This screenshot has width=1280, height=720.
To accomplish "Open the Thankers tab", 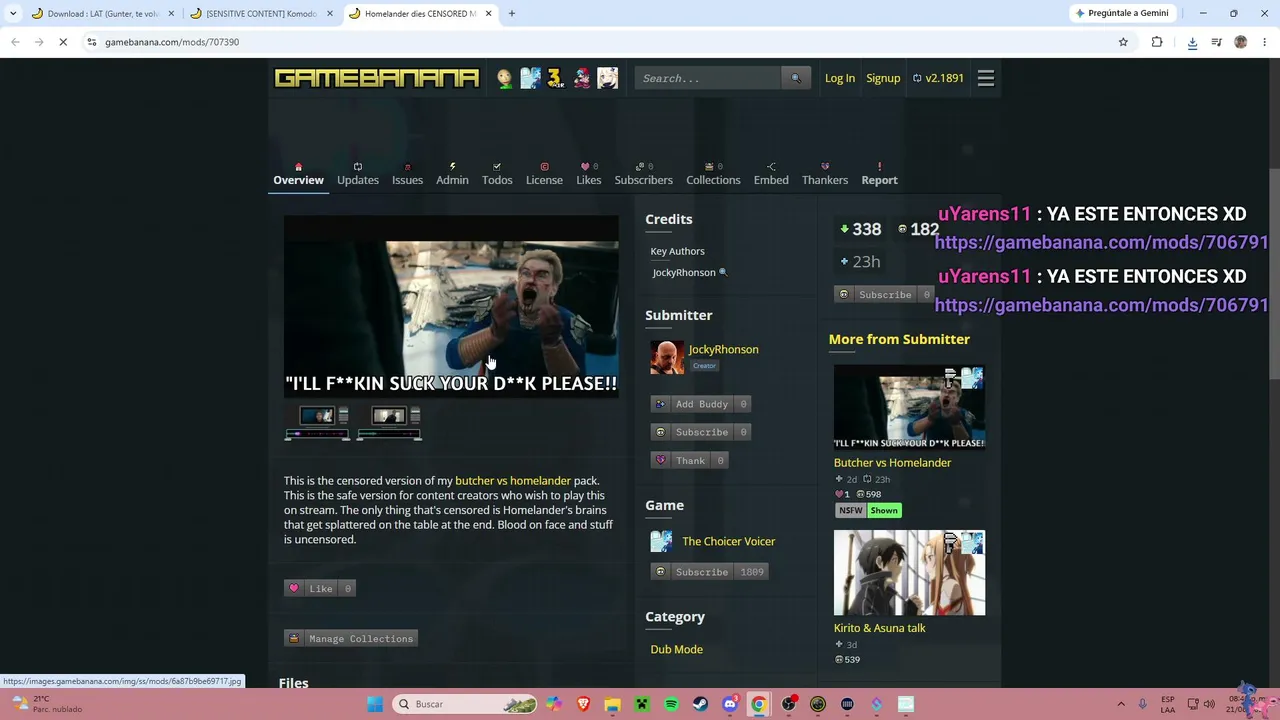I will click(x=825, y=174).
